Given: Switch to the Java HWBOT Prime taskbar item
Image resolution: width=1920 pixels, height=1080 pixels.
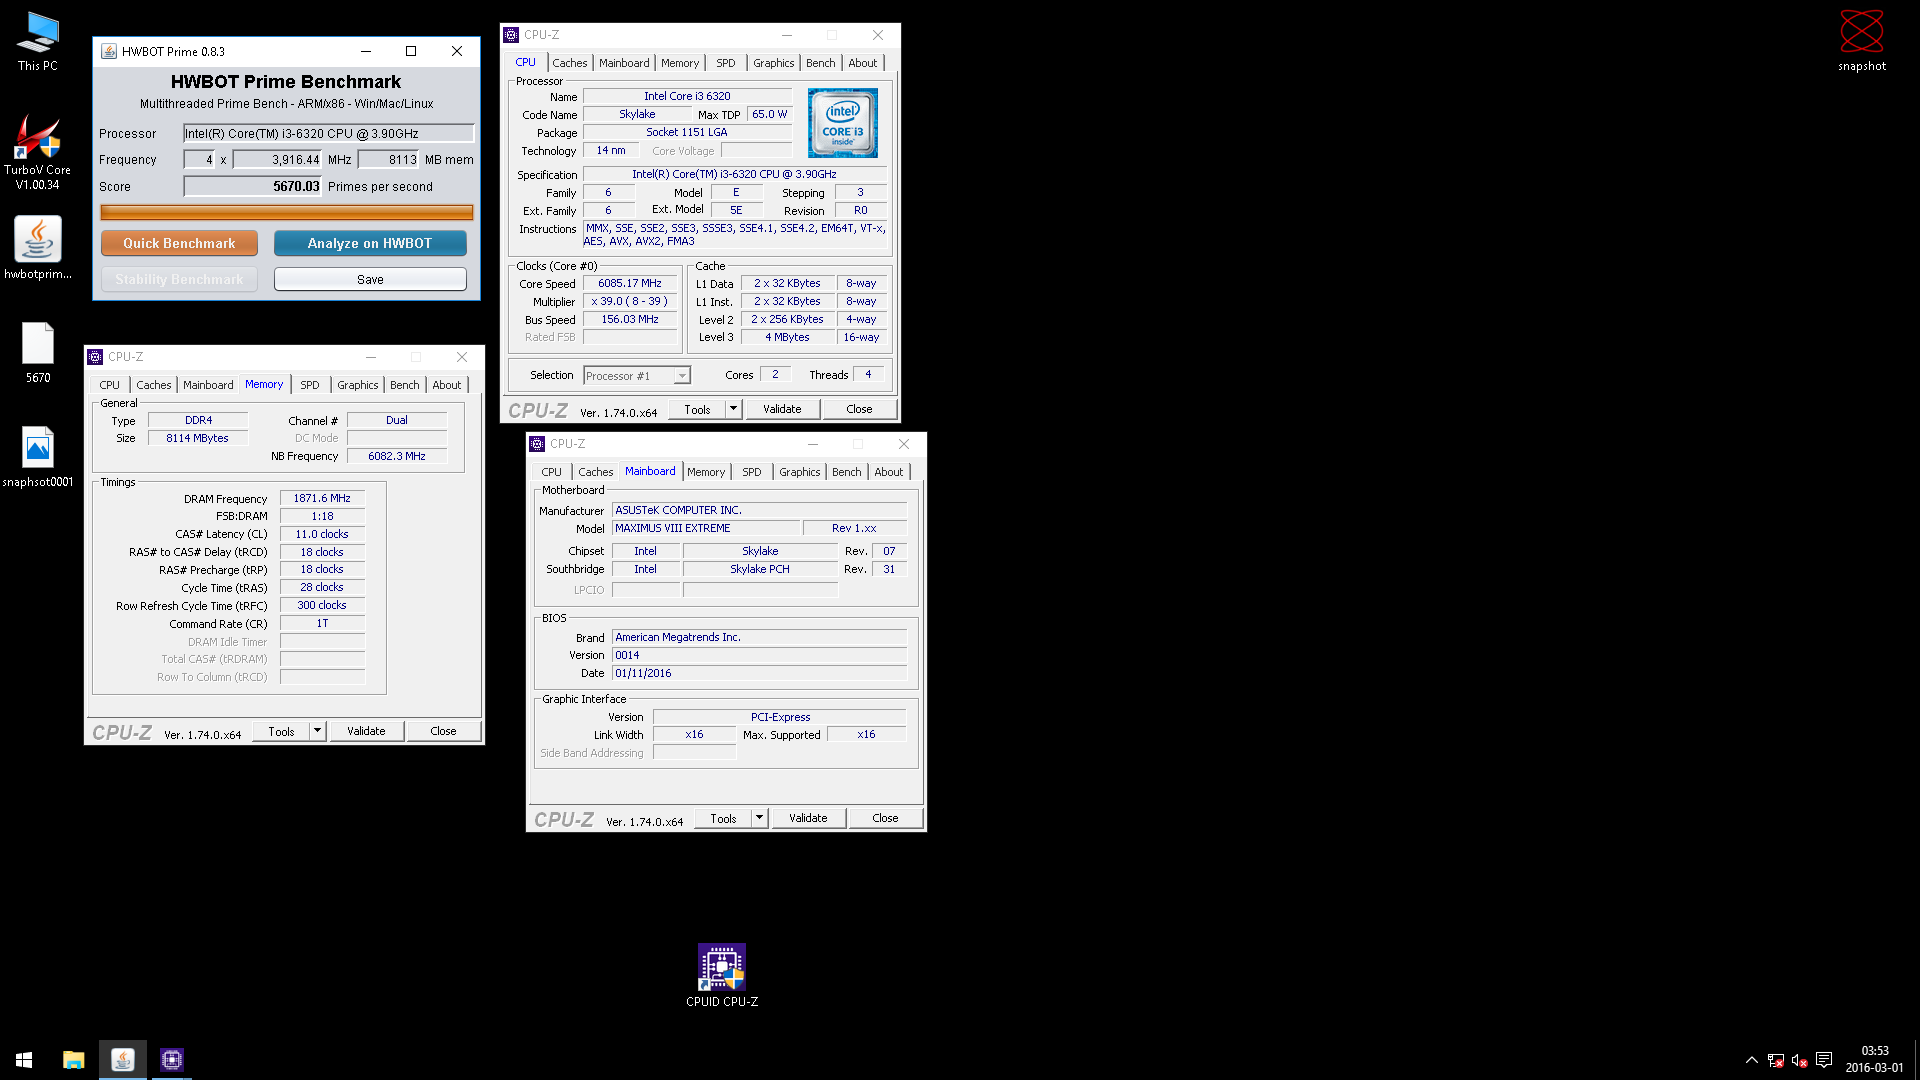Looking at the screenshot, I should coord(123,1060).
